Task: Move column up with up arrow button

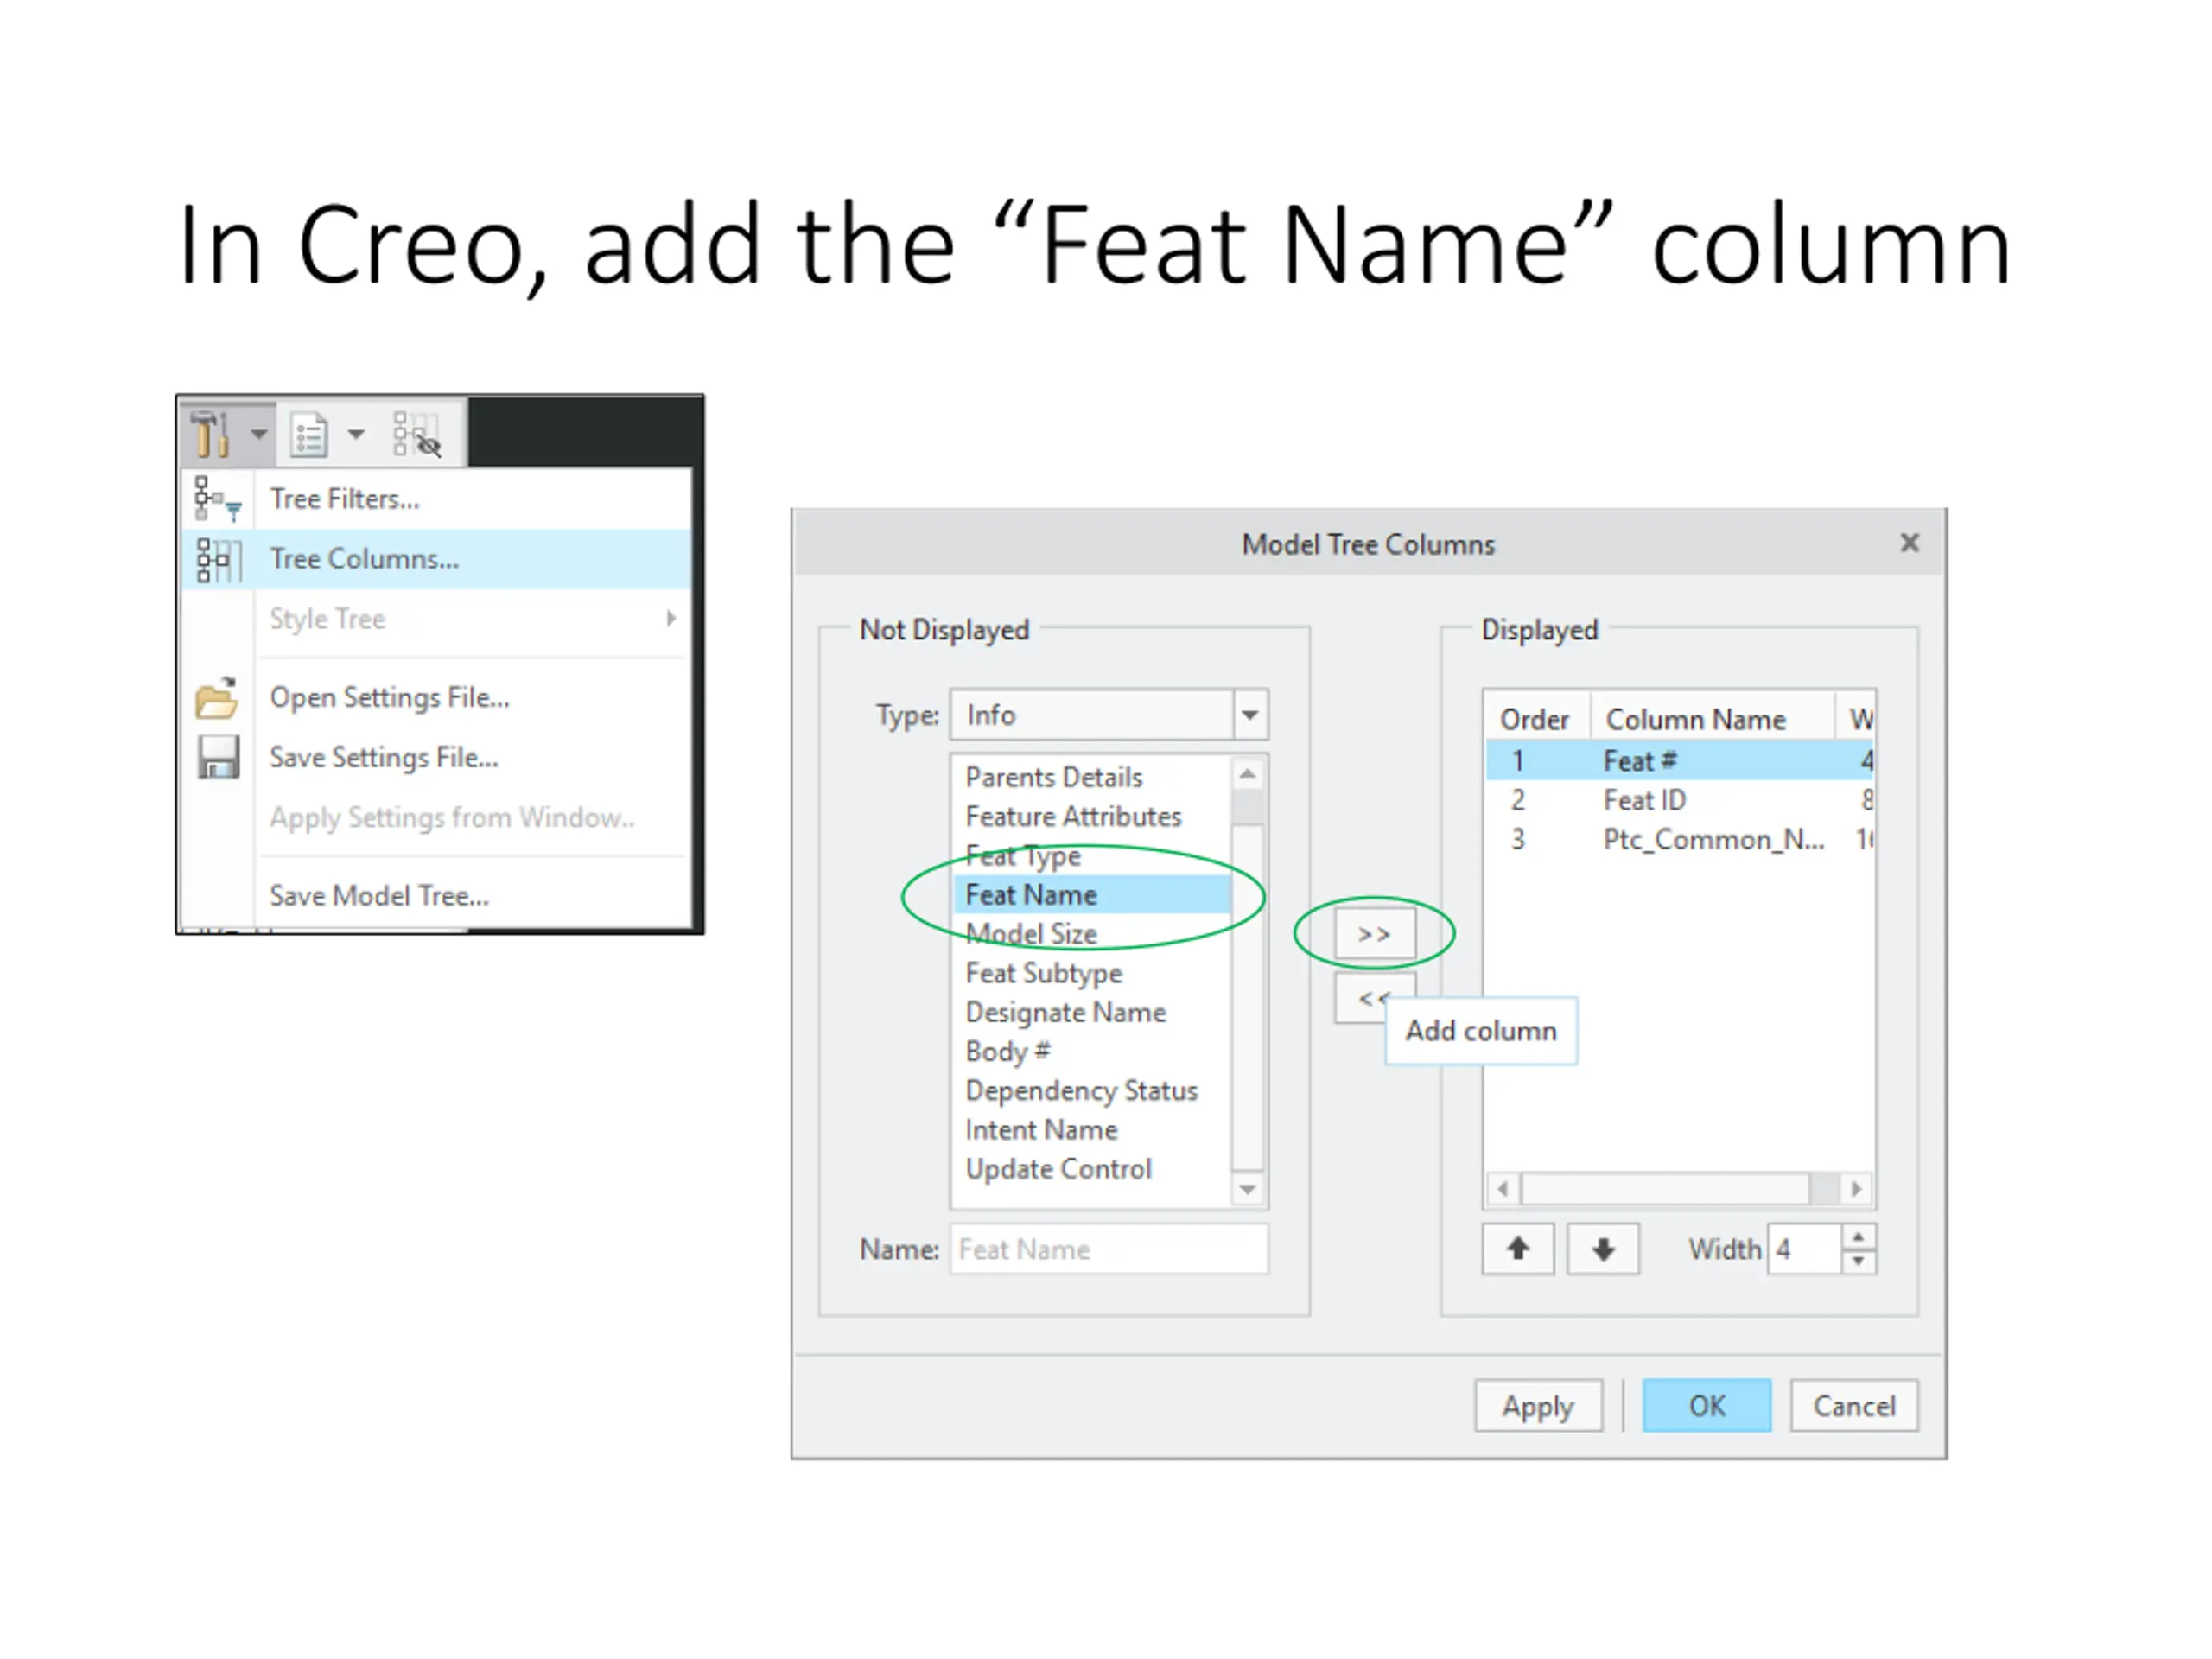Action: tap(1517, 1248)
